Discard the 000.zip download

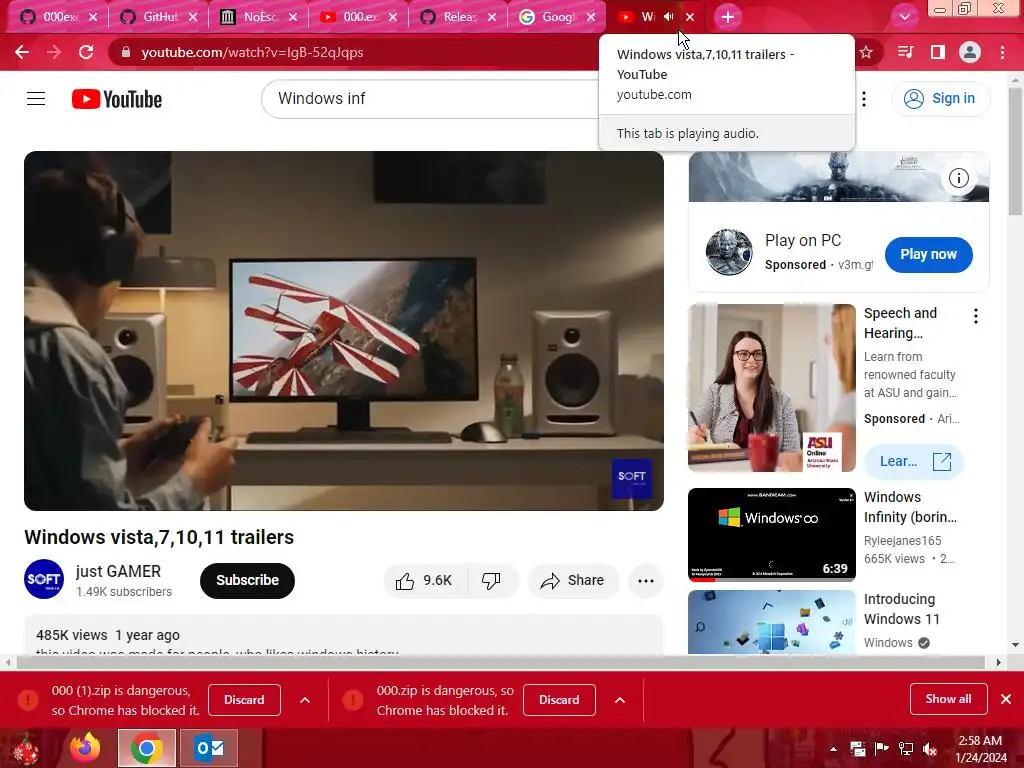559,700
